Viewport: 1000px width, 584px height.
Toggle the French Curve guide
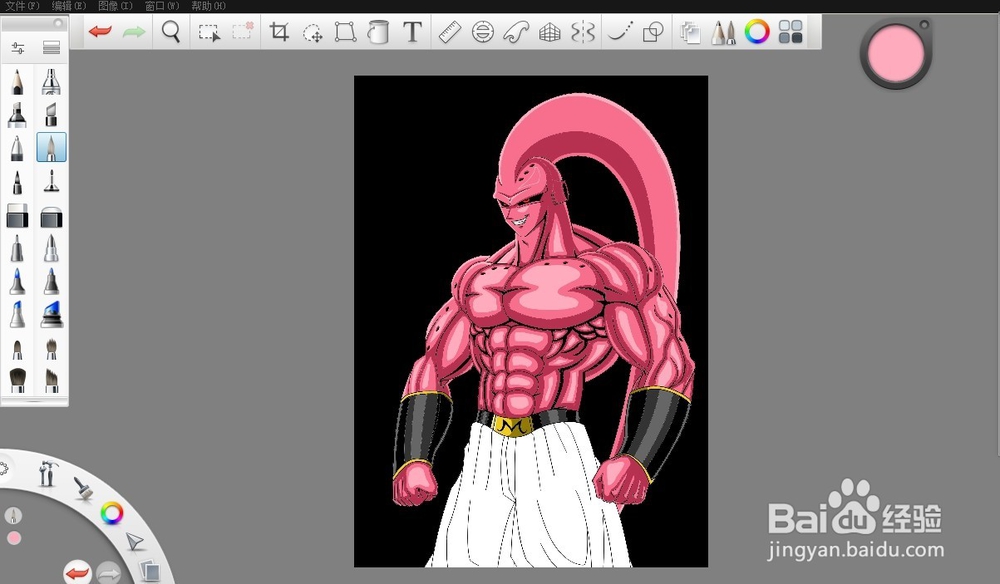click(516, 31)
